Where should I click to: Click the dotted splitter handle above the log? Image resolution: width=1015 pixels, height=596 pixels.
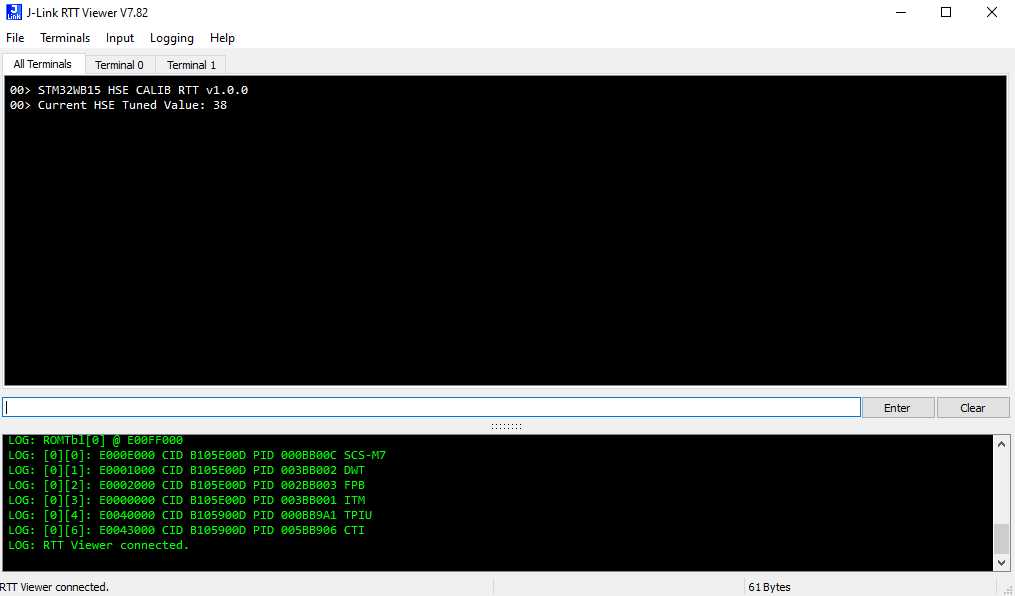pyautogui.click(x=506, y=426)
